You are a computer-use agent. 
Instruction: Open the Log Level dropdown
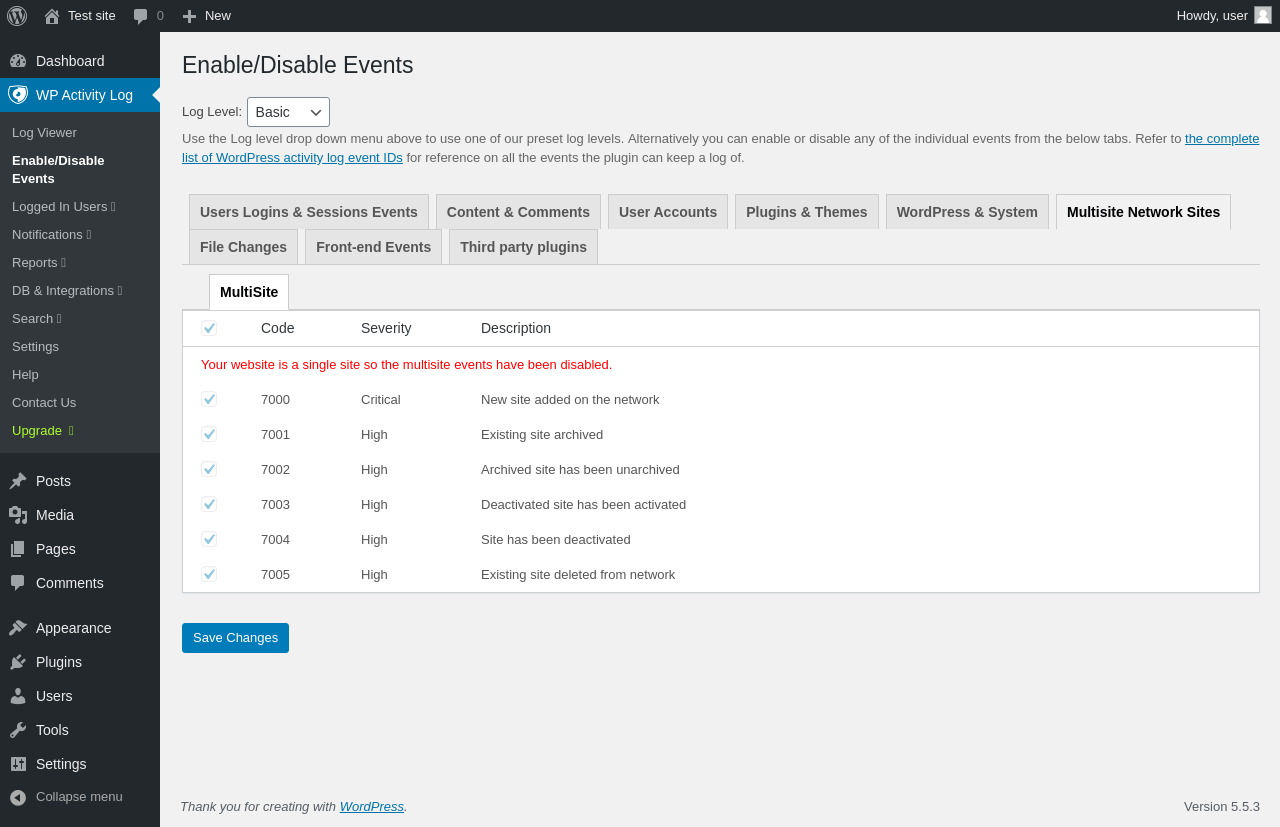pyautogui.click(x=288, y=112)
